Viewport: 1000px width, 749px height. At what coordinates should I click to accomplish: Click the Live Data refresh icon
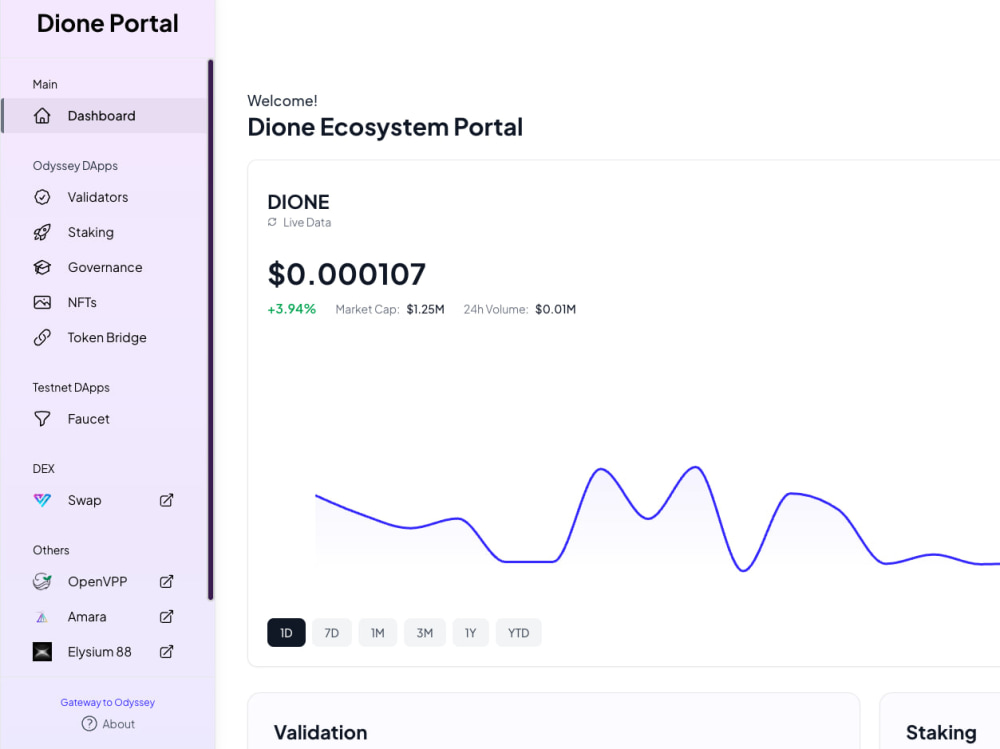[272, 222]
